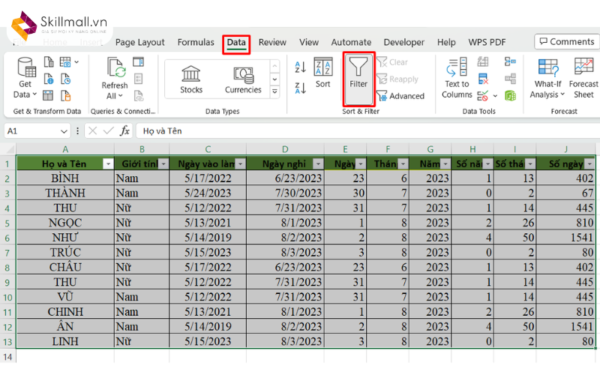Image resolution: width=600 pixels, height=375 pixels.
Task: Select cell with value 67
Action: (566, 193)
